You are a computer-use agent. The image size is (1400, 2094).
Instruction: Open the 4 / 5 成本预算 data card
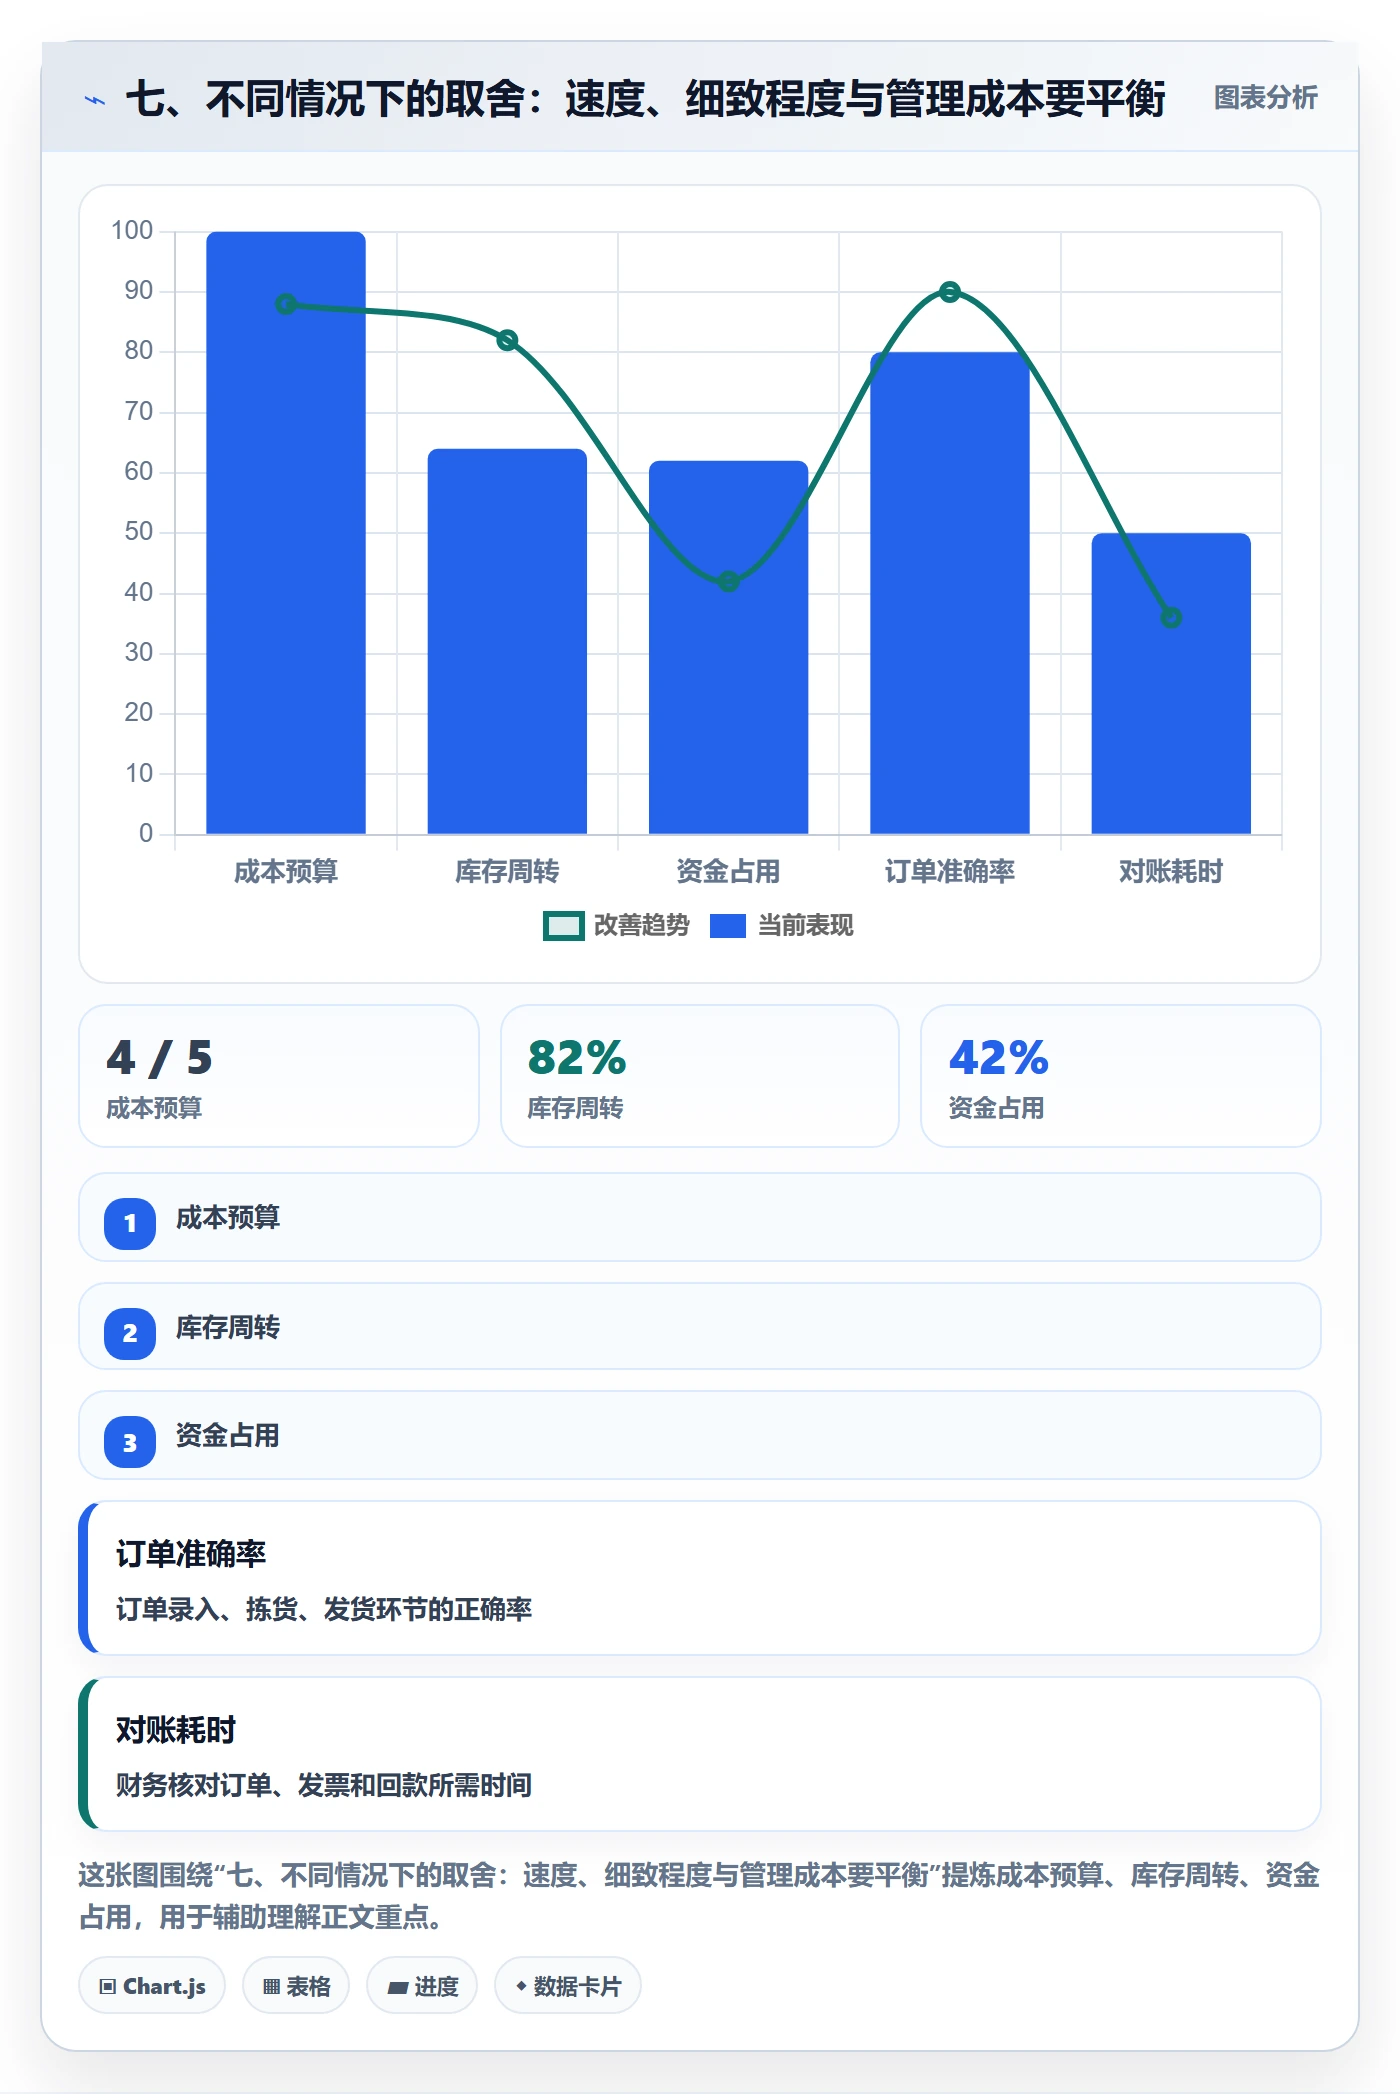(279, 1076)
